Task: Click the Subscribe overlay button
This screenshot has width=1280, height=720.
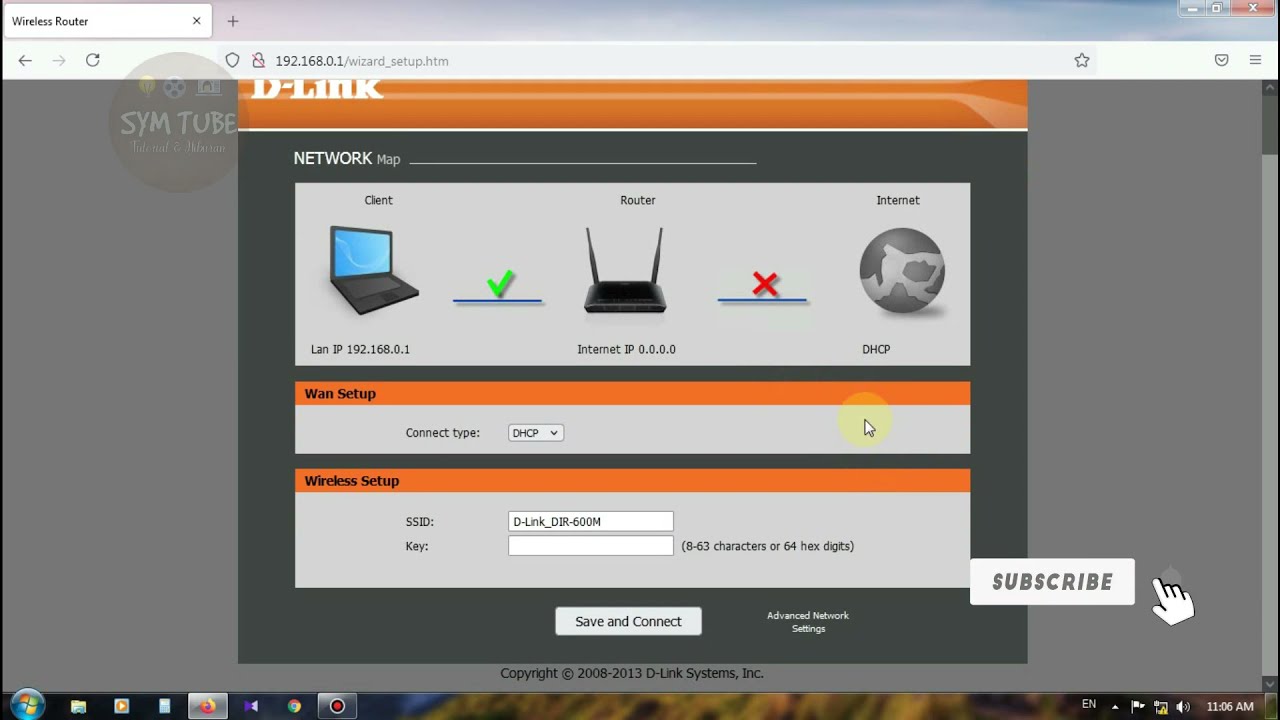Action: pos(1052,582)
